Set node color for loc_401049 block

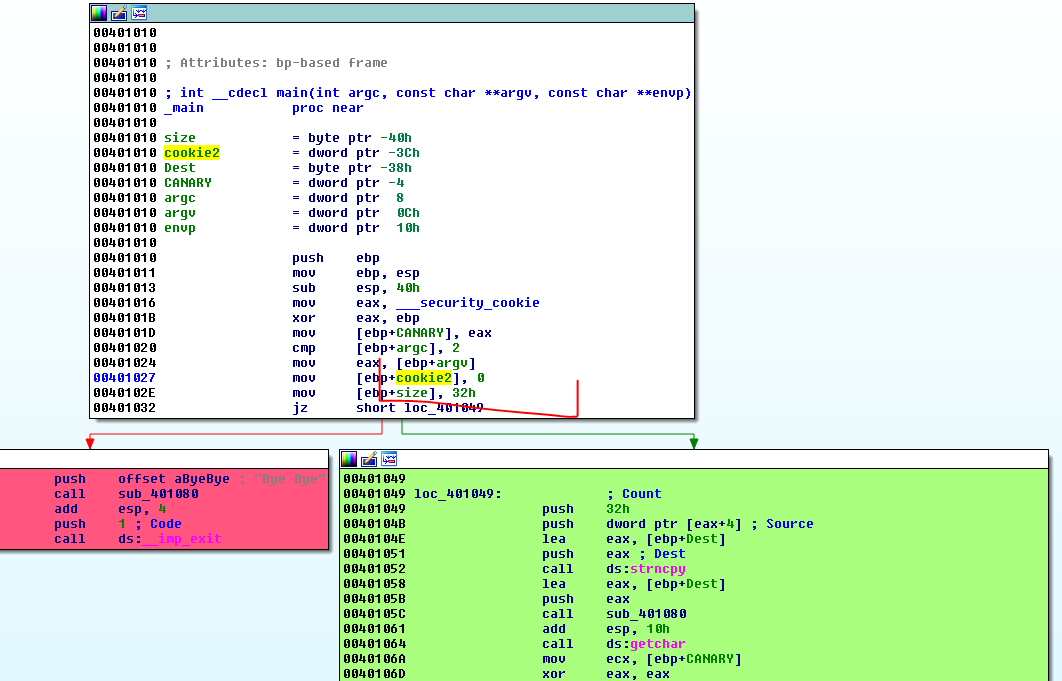349,459
